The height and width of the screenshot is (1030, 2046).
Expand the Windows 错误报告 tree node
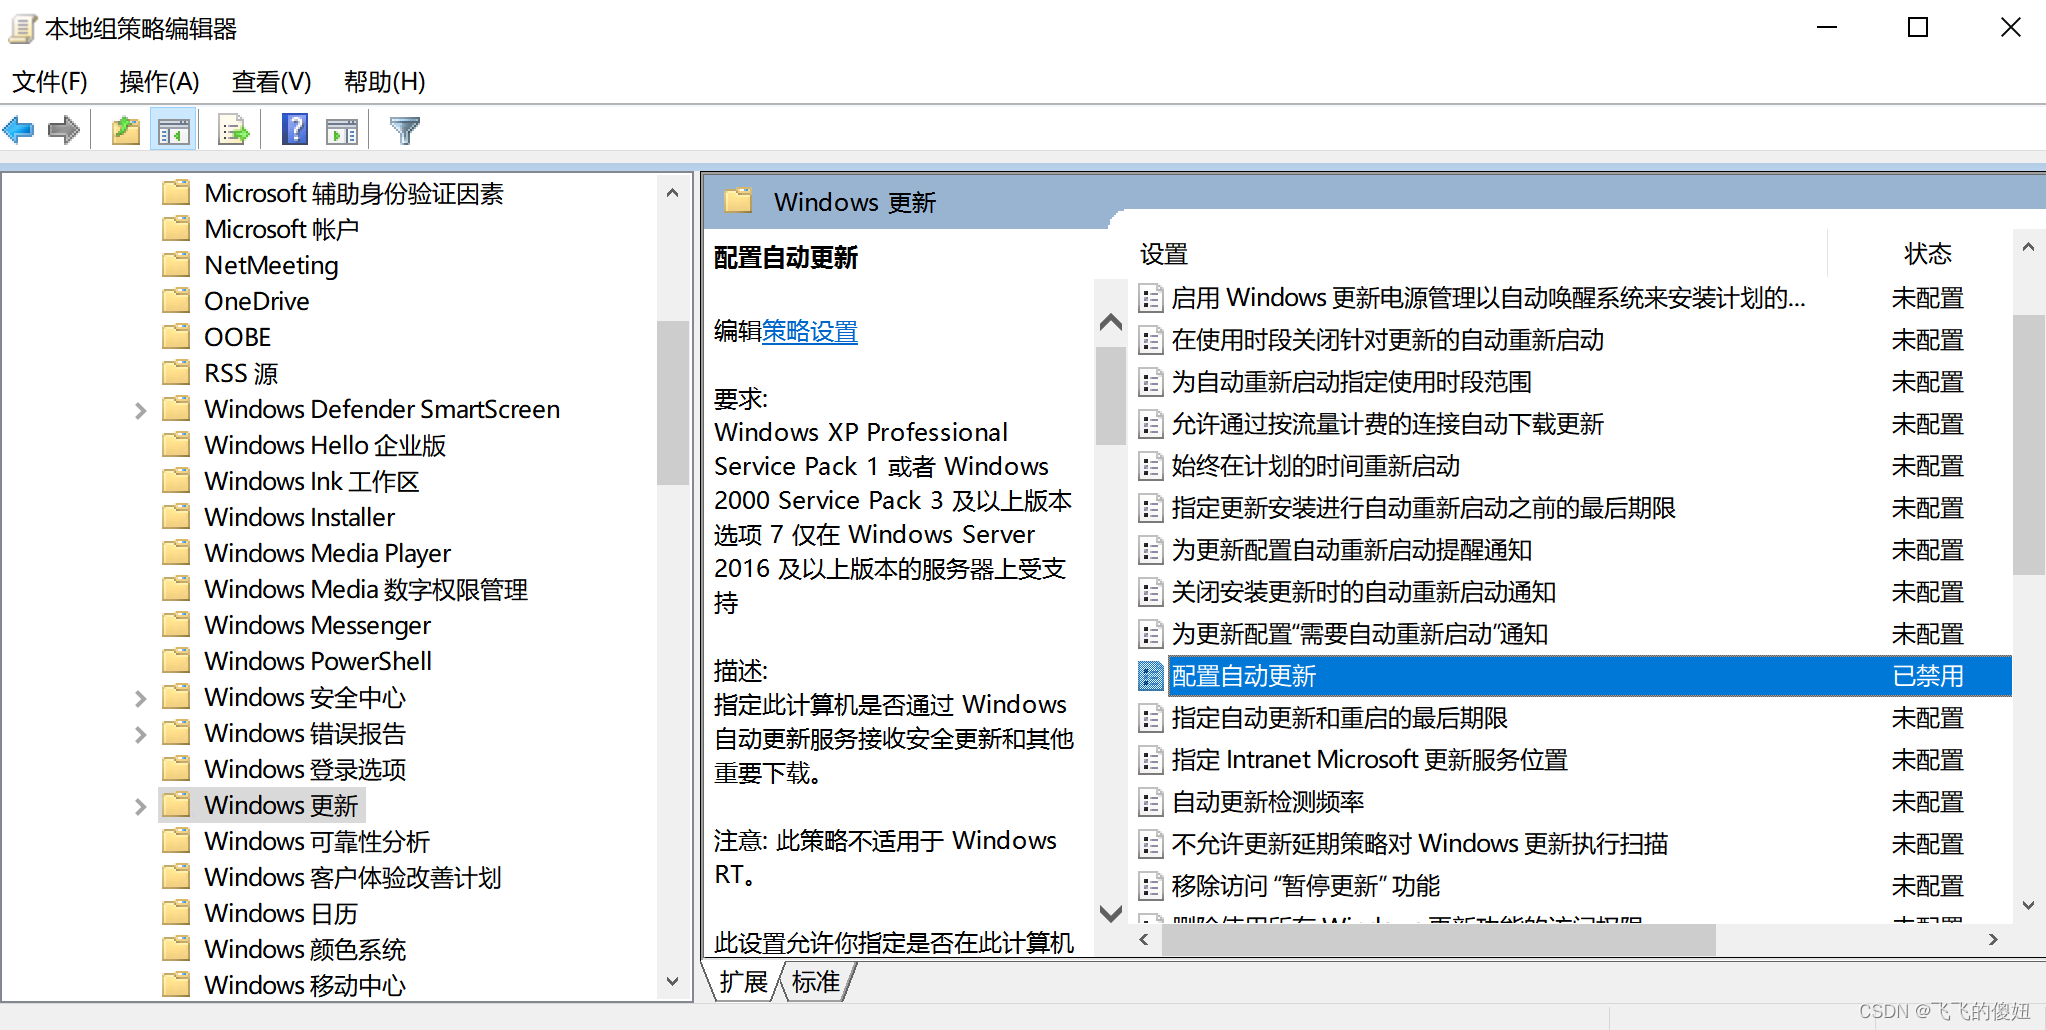tap(140, 734)
